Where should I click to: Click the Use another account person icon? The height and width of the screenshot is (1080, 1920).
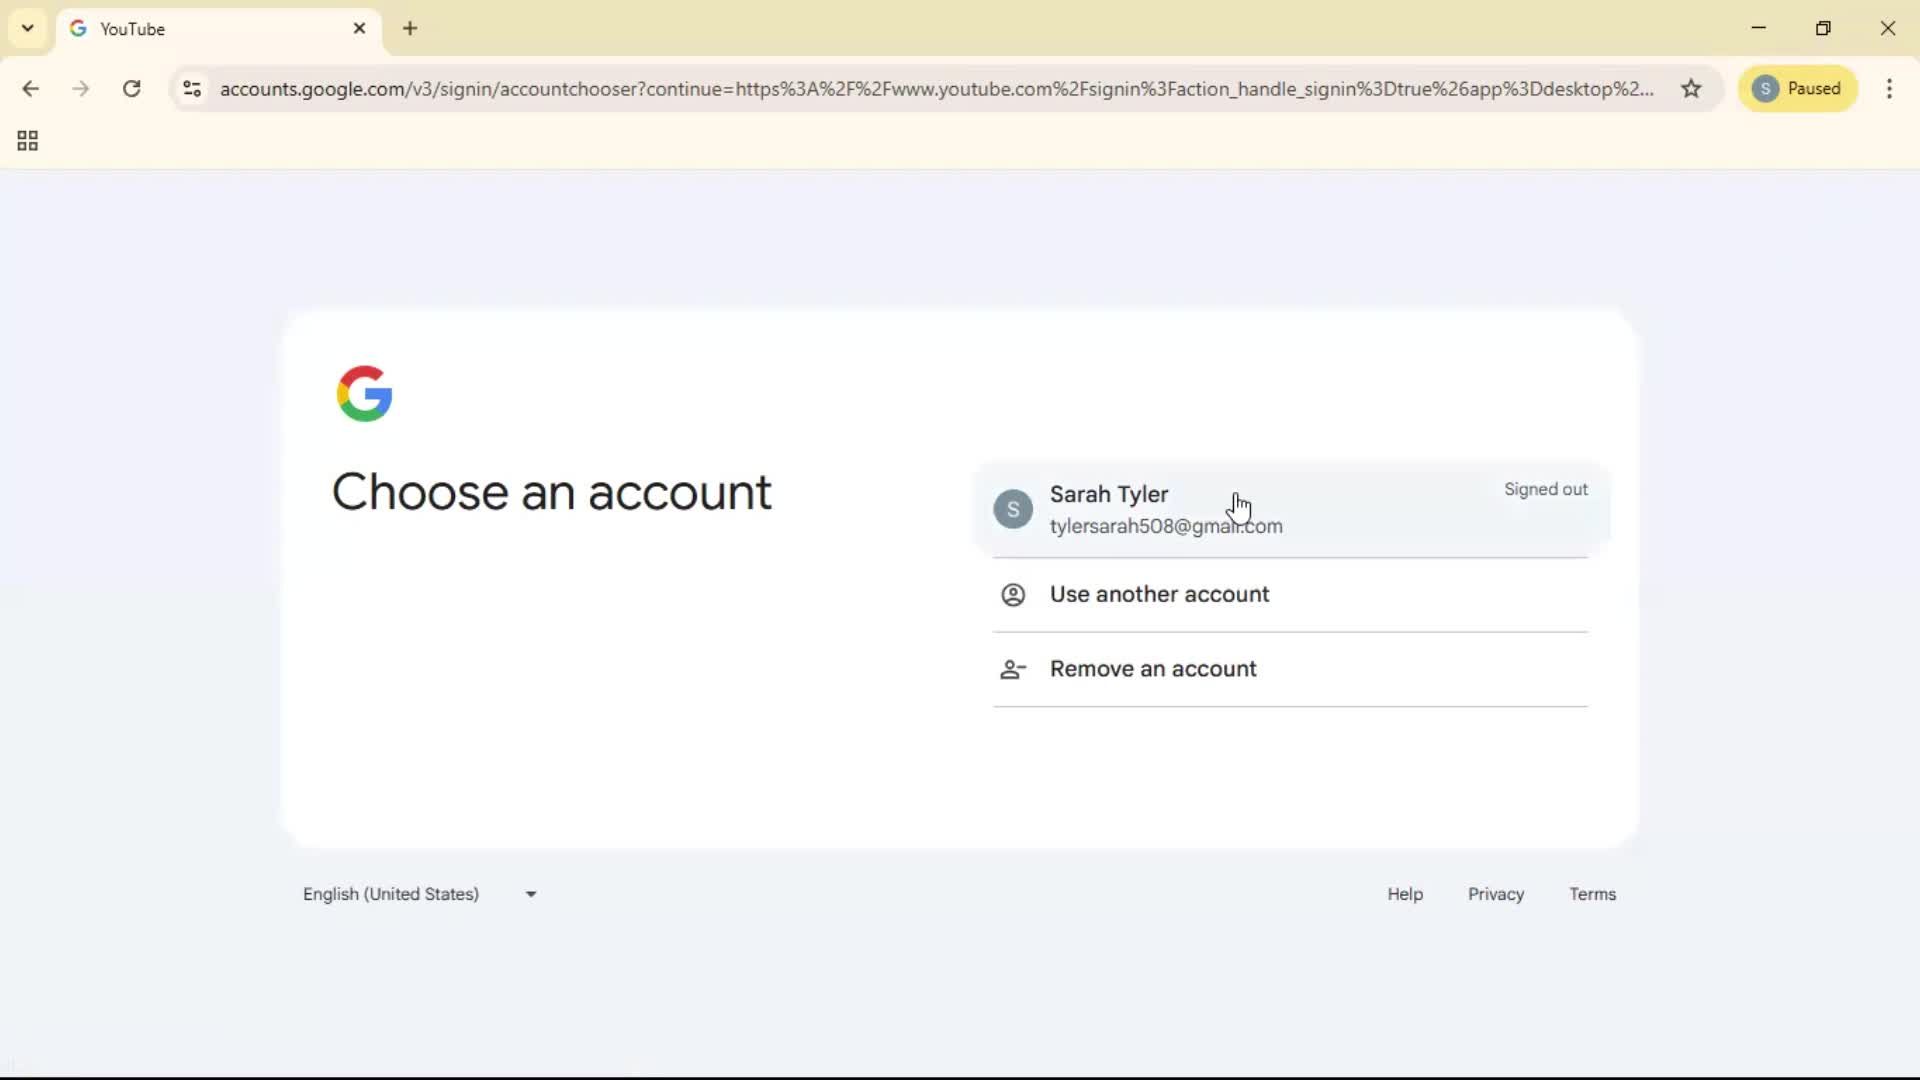[1012, 594]
